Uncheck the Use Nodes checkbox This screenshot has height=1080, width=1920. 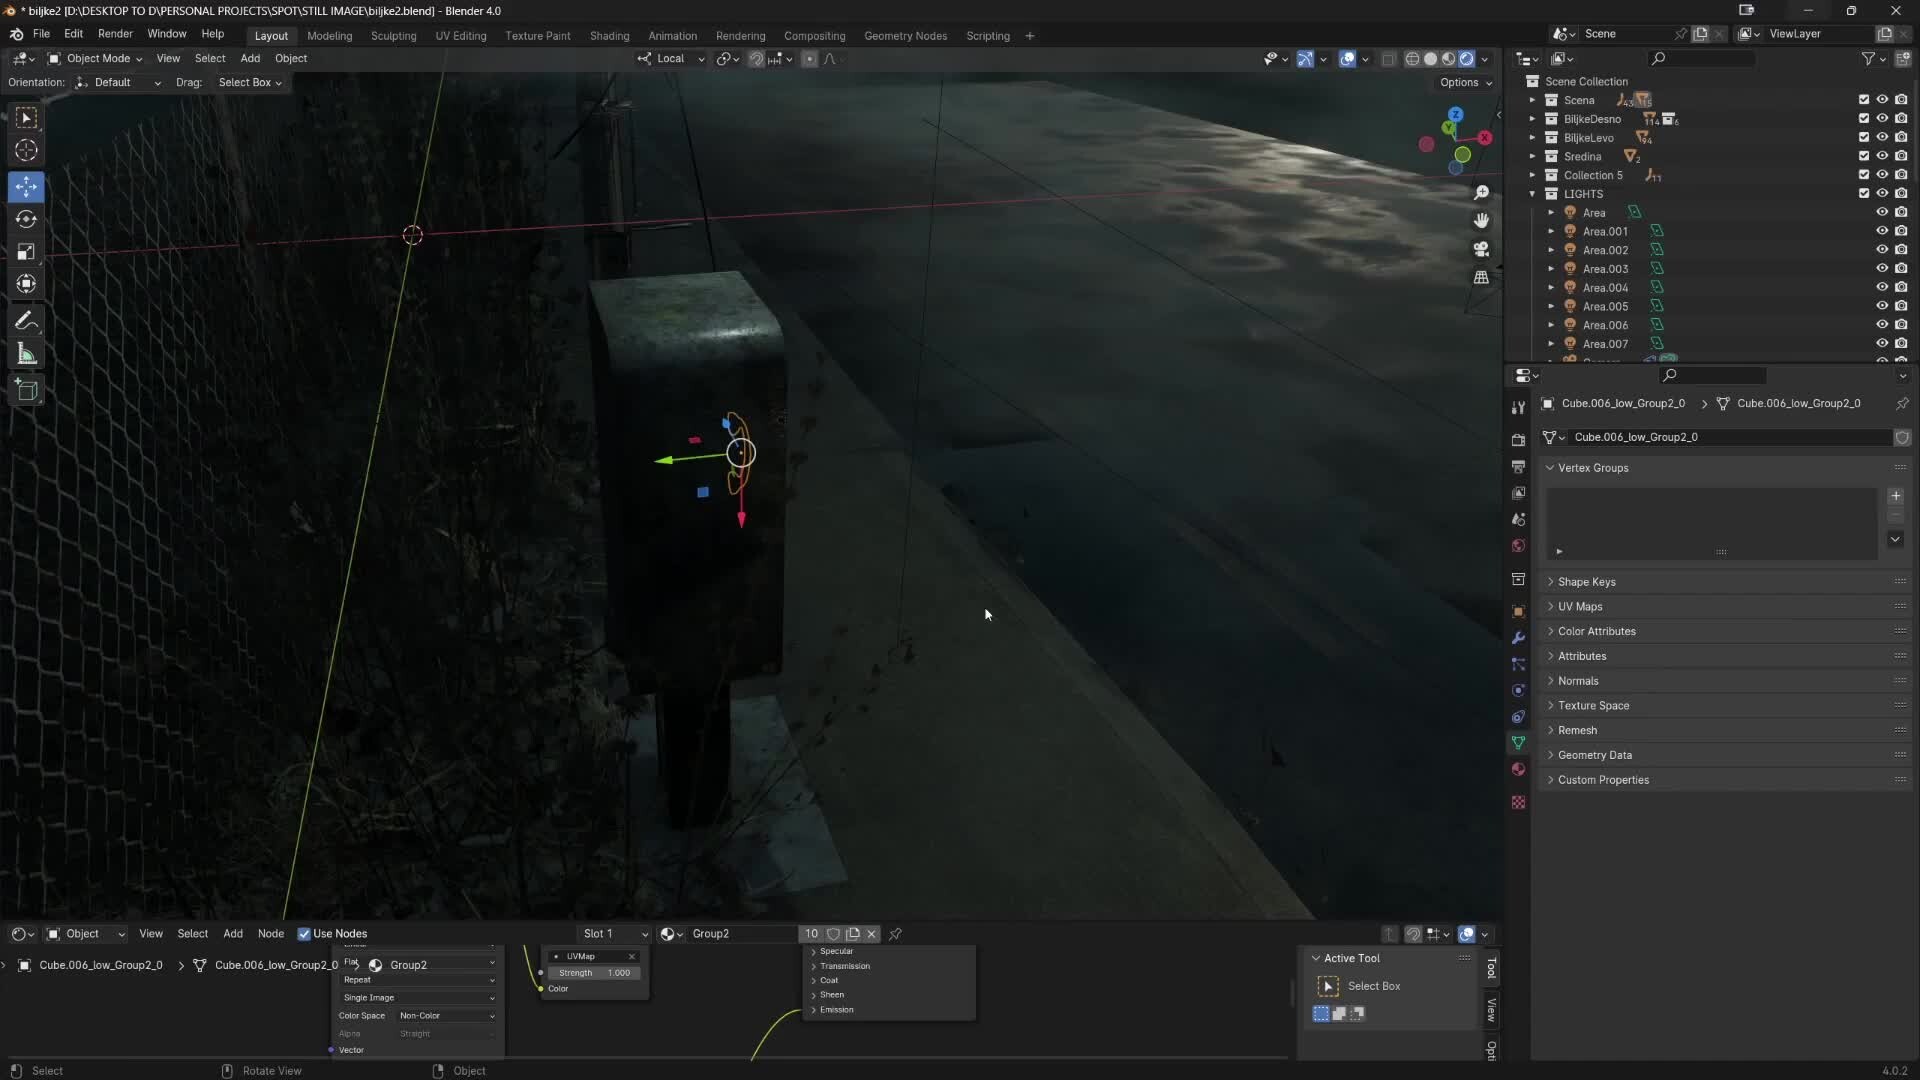[x=305, y=933]
